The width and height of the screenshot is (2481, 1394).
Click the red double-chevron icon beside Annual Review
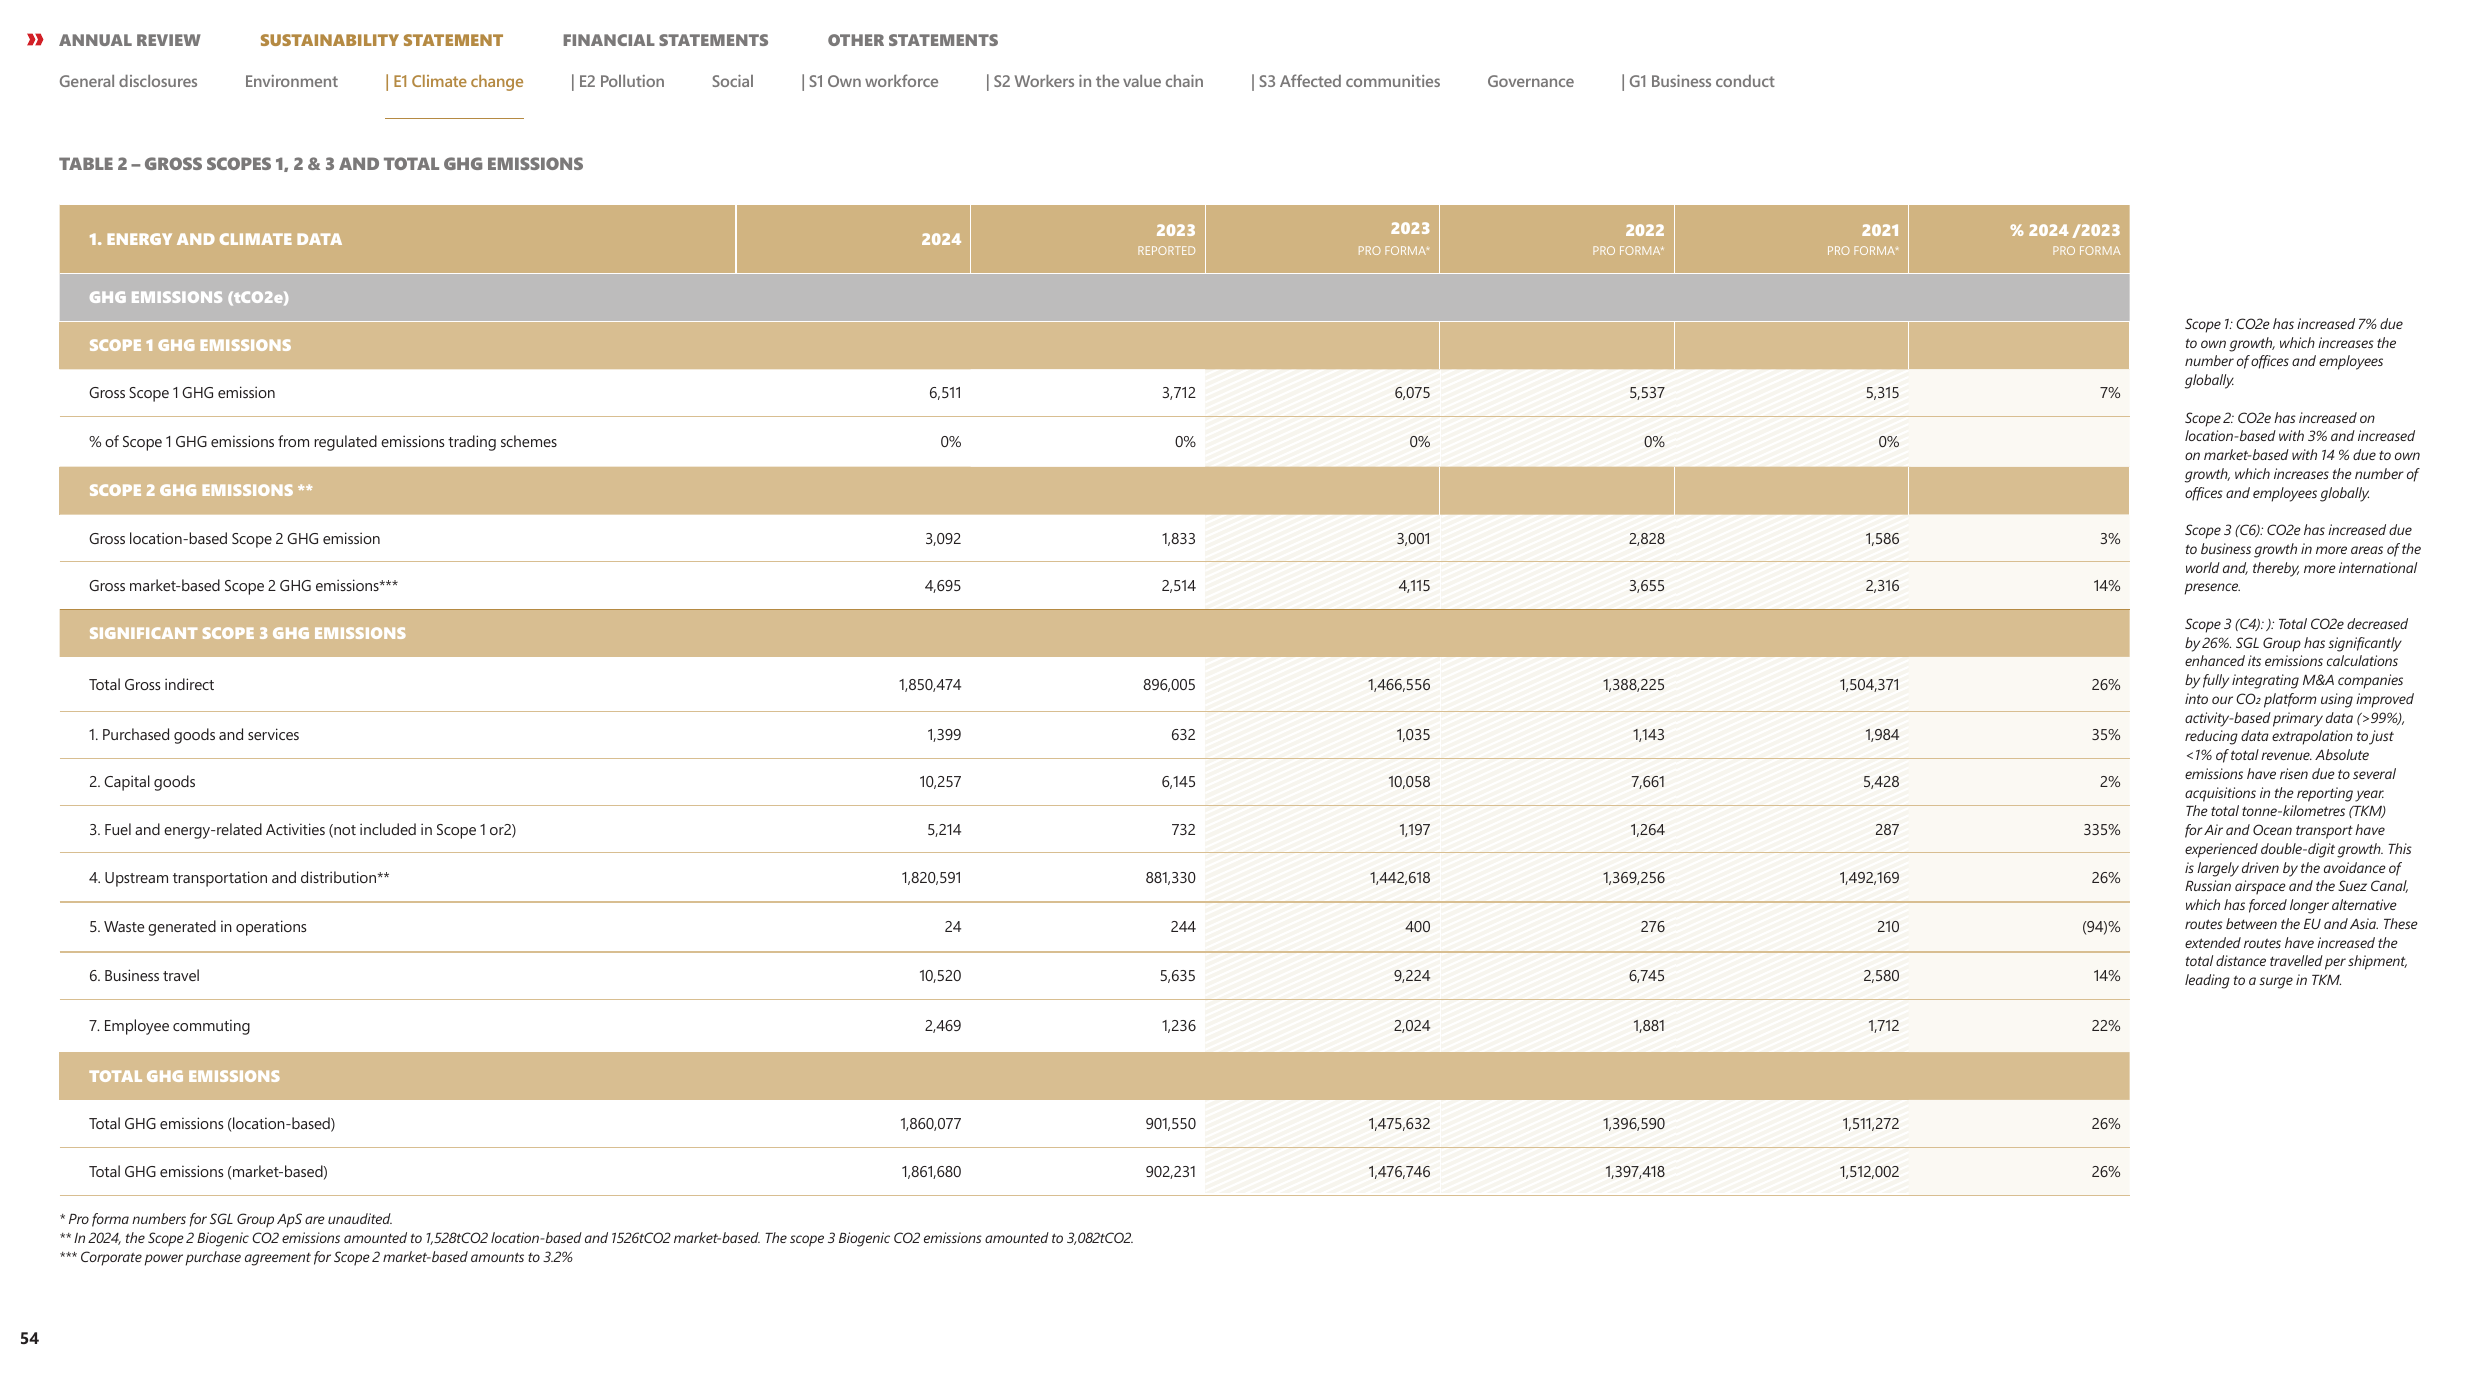tap(36, 40)
